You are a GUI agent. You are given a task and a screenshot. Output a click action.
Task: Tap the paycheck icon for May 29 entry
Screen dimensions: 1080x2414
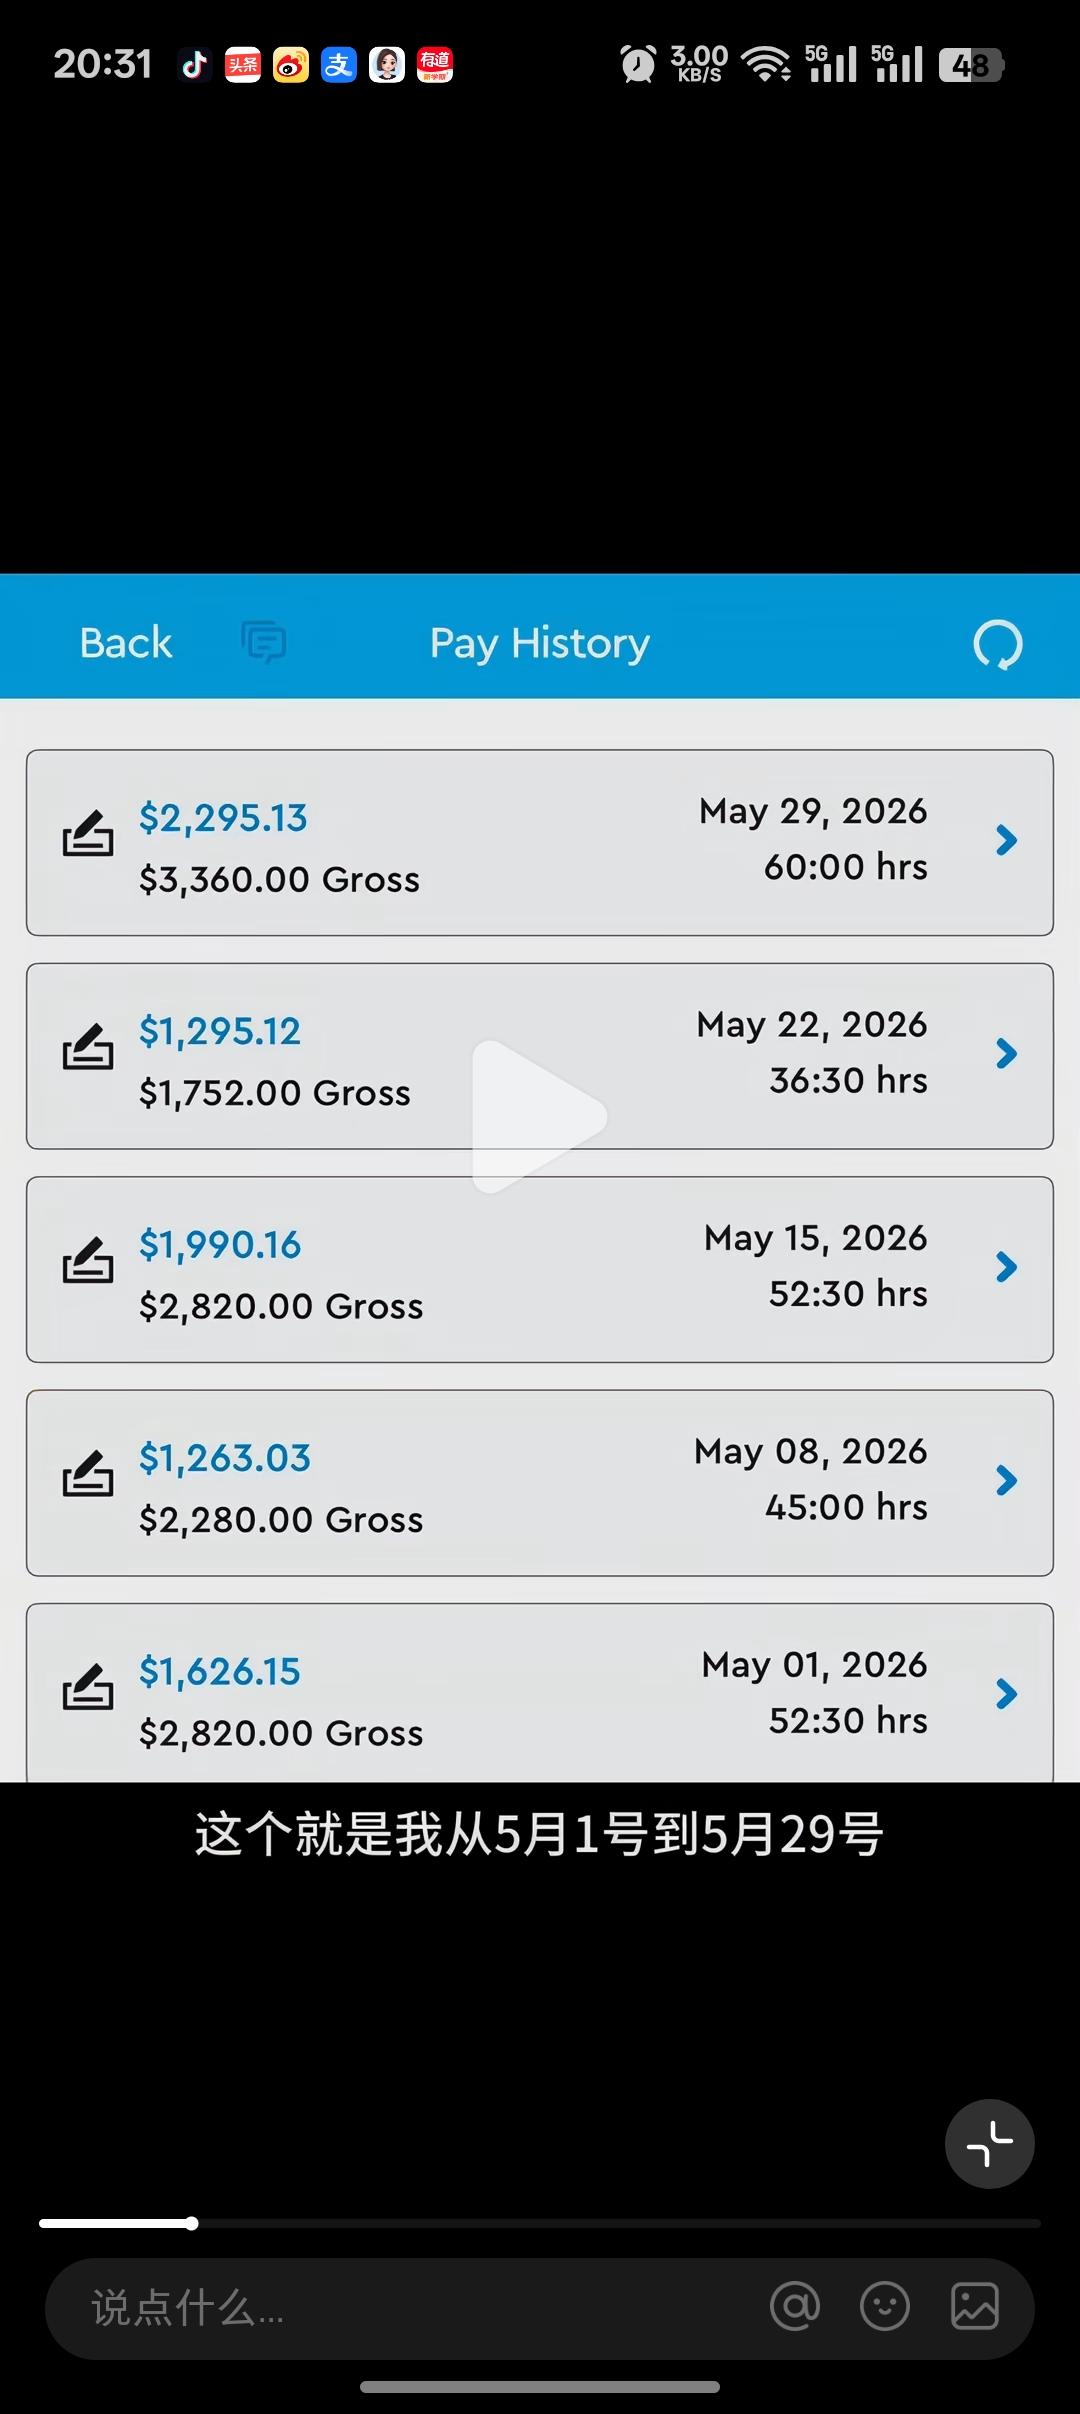click(88, 833)
